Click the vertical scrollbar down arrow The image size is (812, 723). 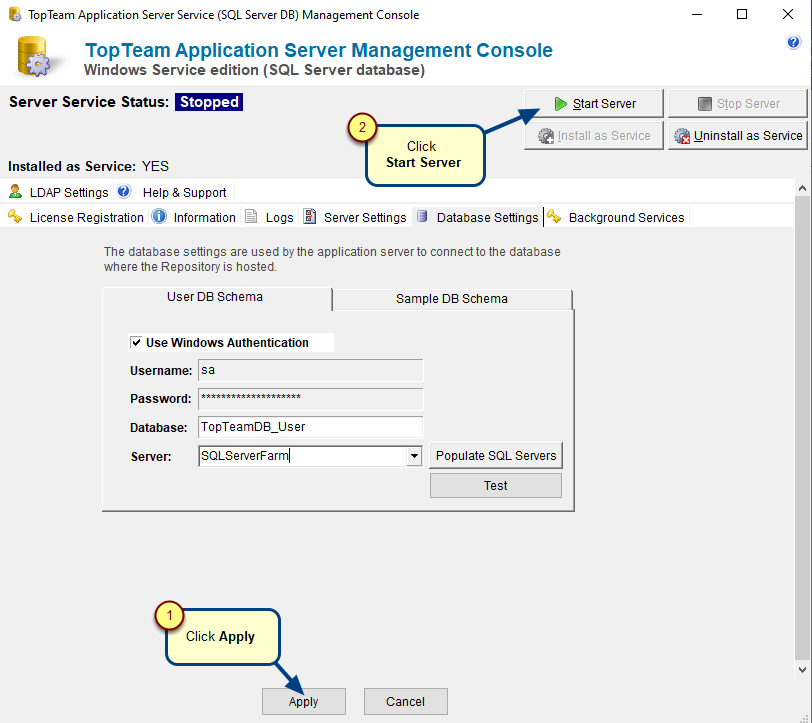802,670
